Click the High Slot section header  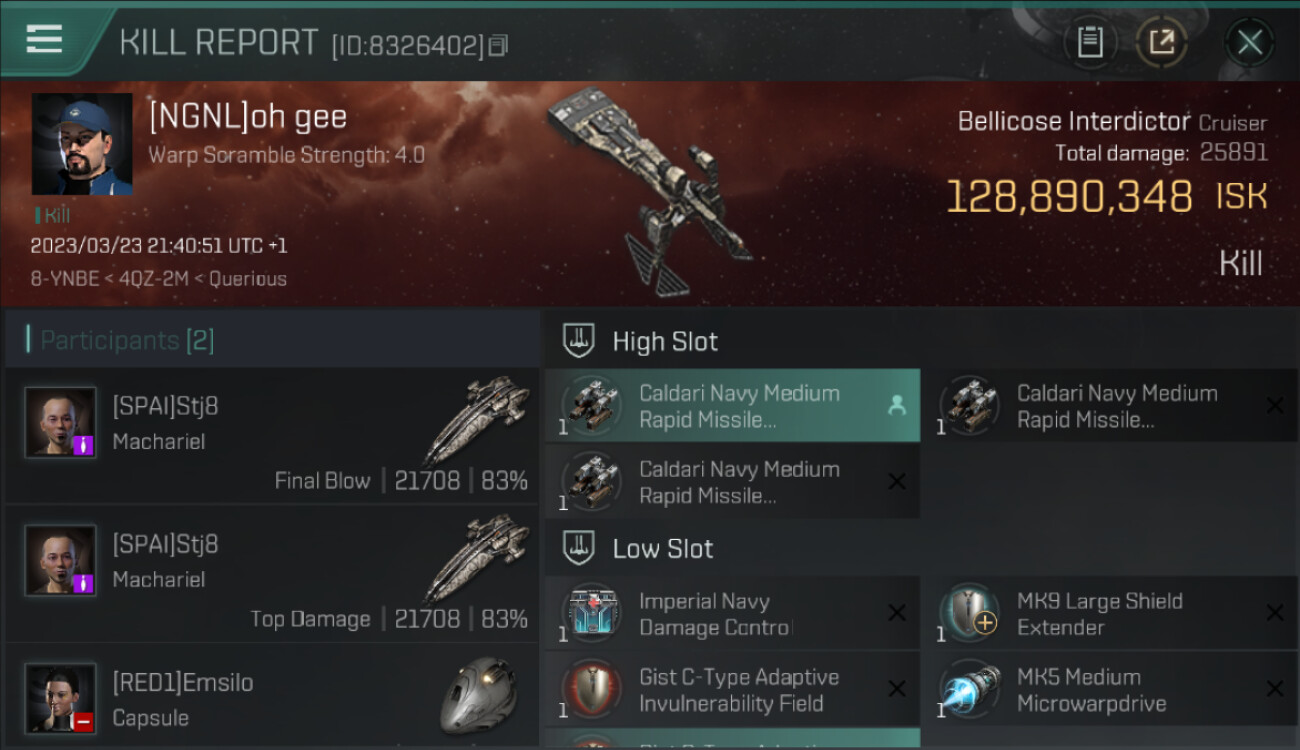665,341
